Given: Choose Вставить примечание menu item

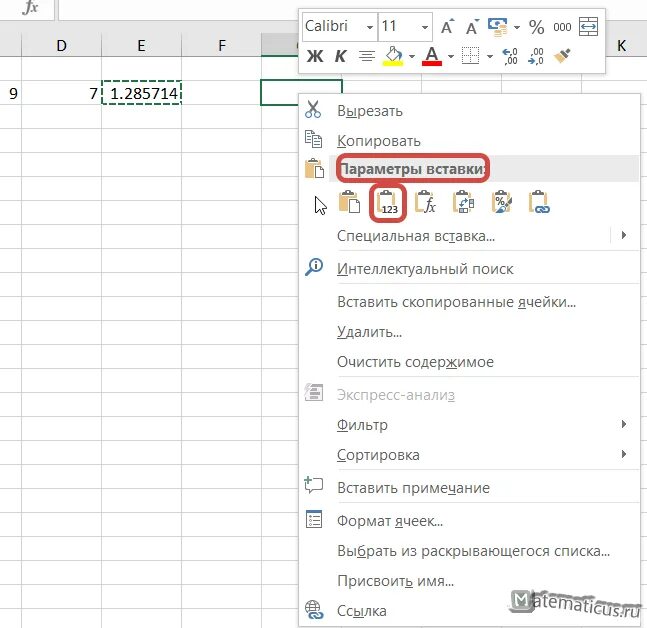Looking at the screenshot, I should coord(413,488).
